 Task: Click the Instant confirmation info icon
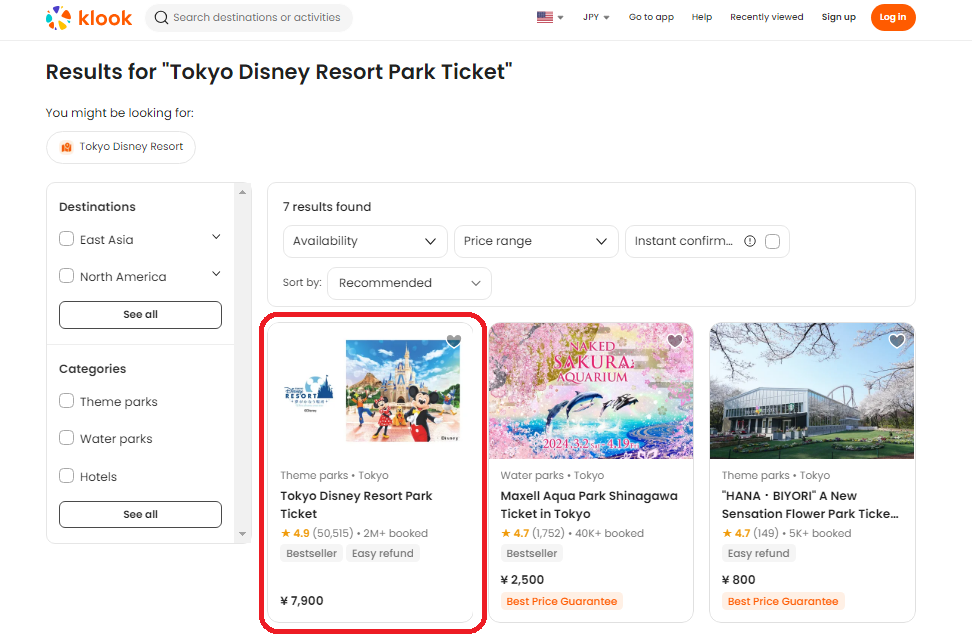point(750,241)
